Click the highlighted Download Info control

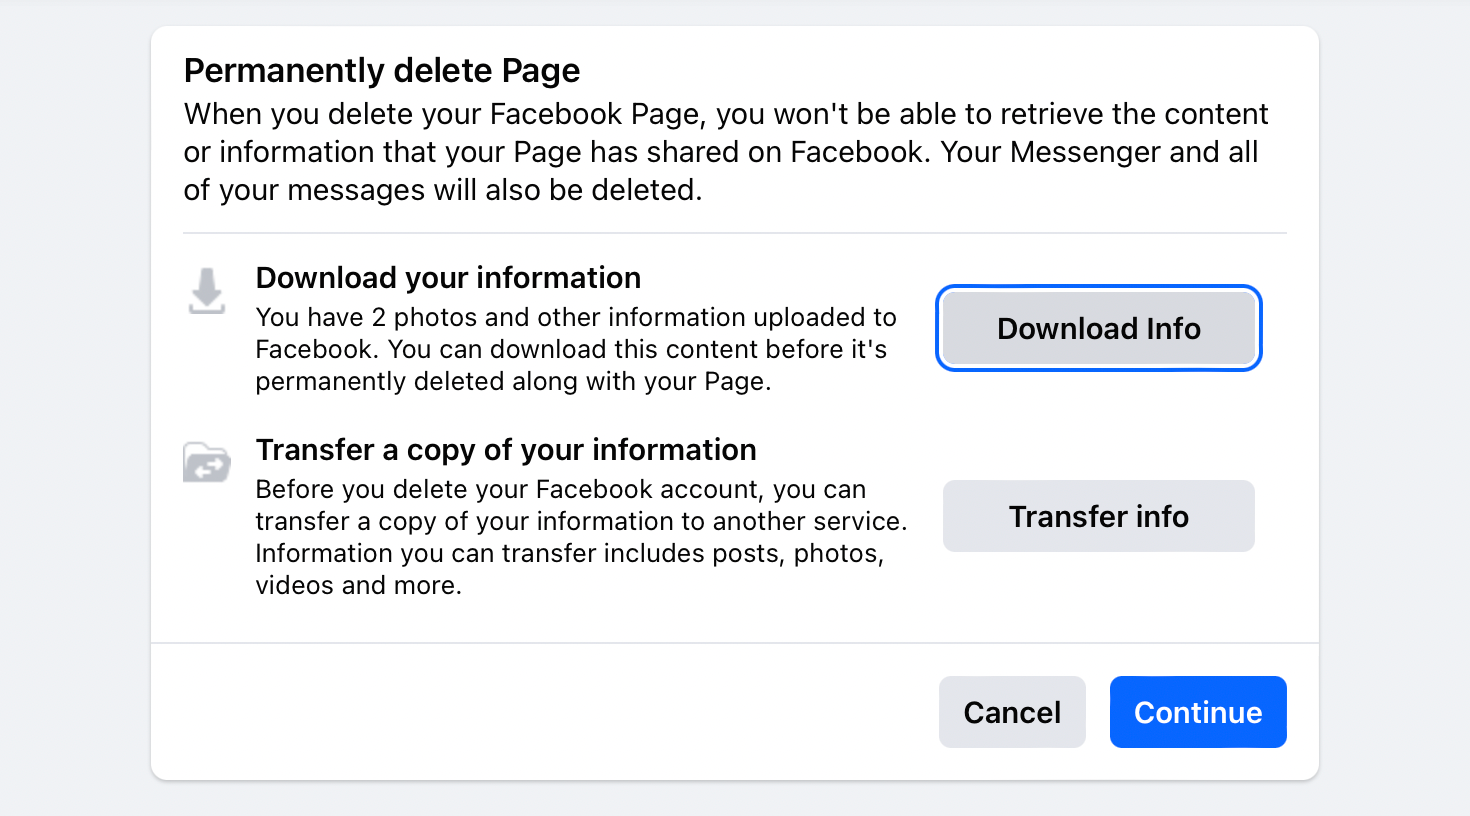1097,328
